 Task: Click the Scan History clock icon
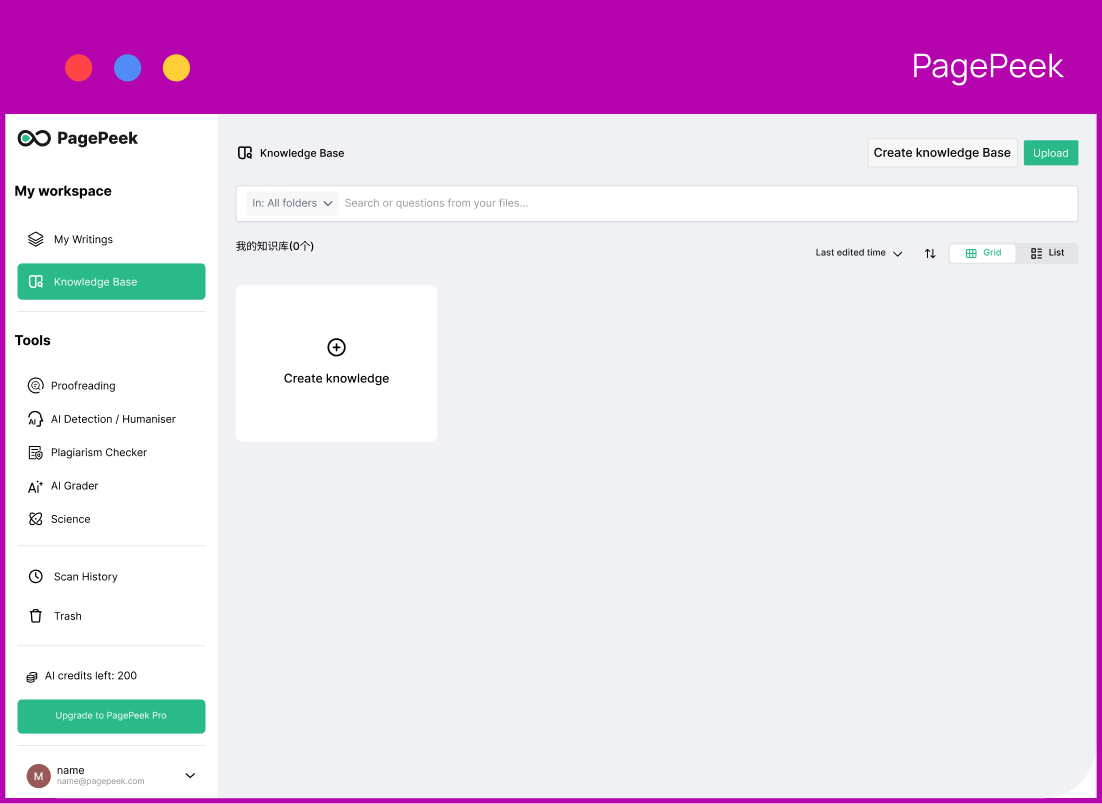(x=36, y=576)
